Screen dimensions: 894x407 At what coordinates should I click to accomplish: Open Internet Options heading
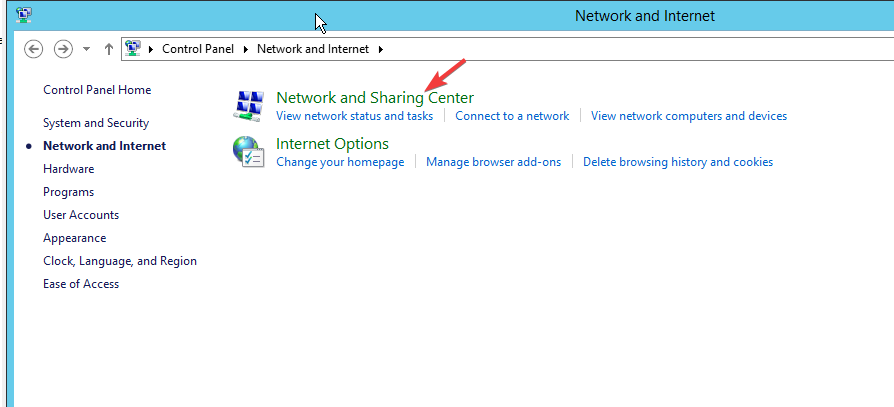click(x=332, y=144)
